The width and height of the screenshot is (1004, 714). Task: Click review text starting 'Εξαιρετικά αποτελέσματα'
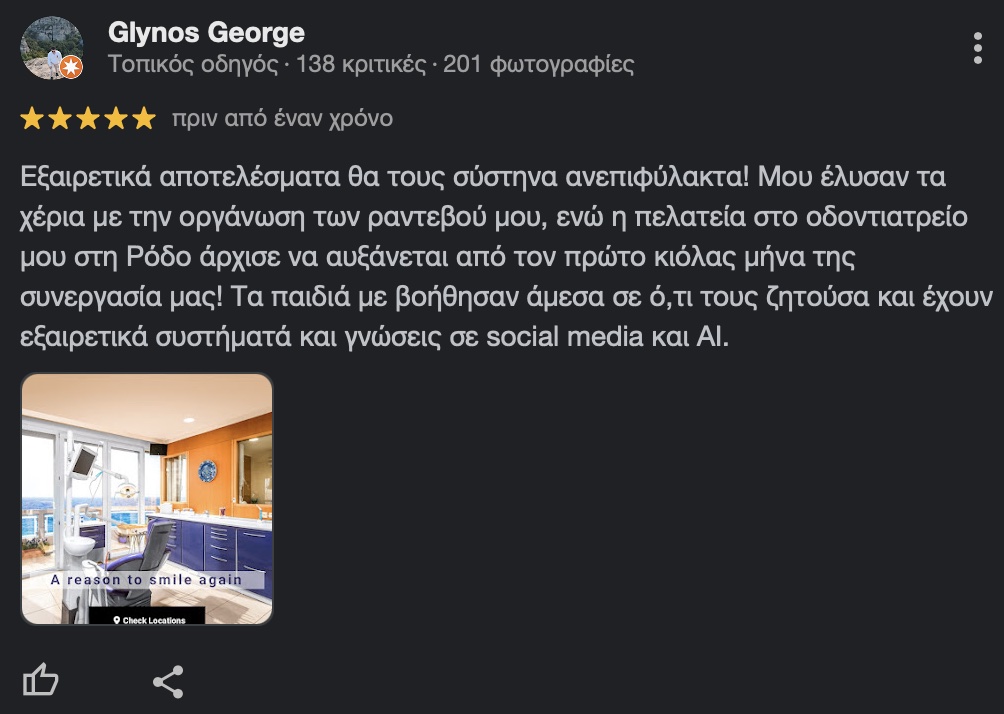point(505,256)
